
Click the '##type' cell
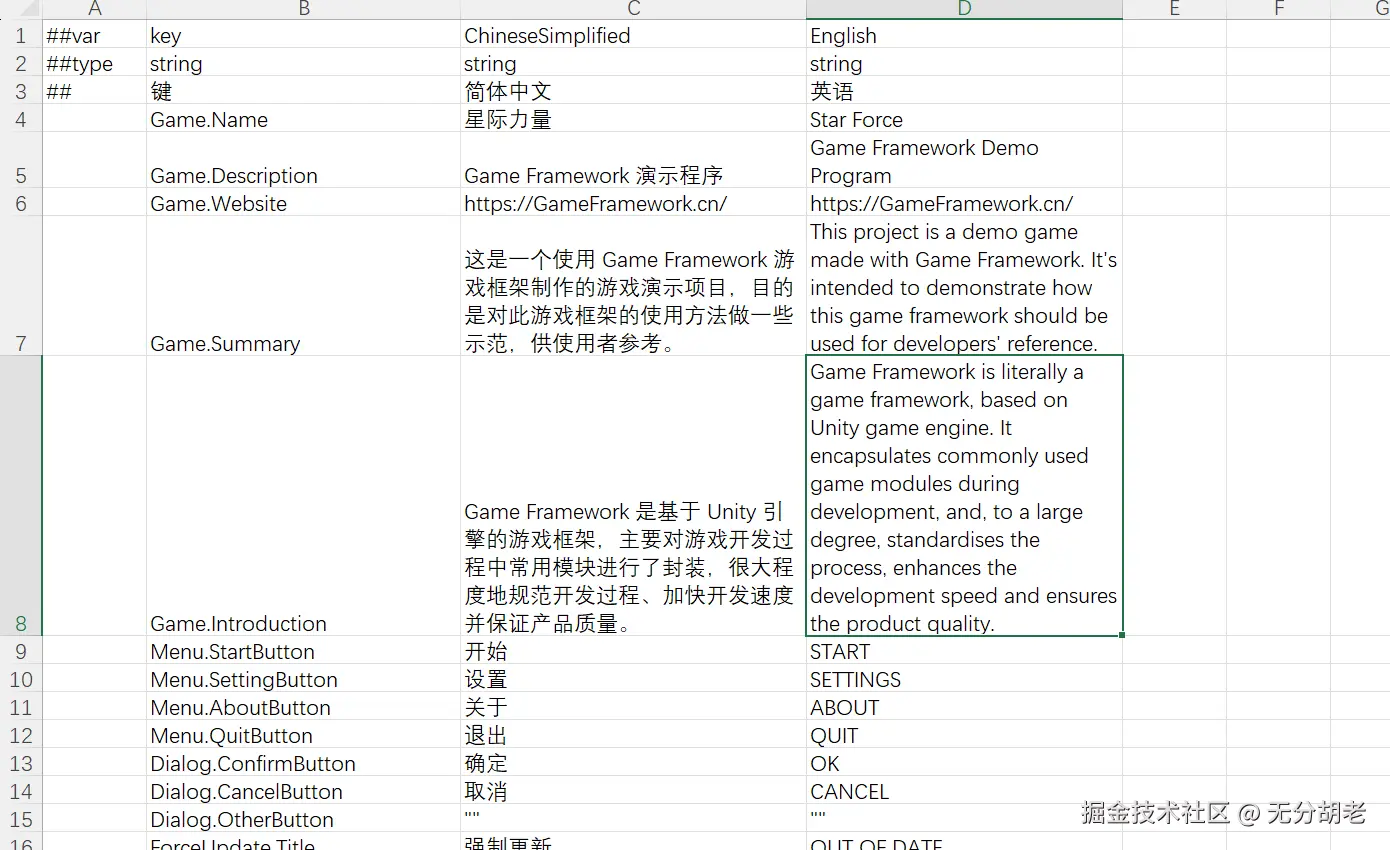click(x=94, y=63)
